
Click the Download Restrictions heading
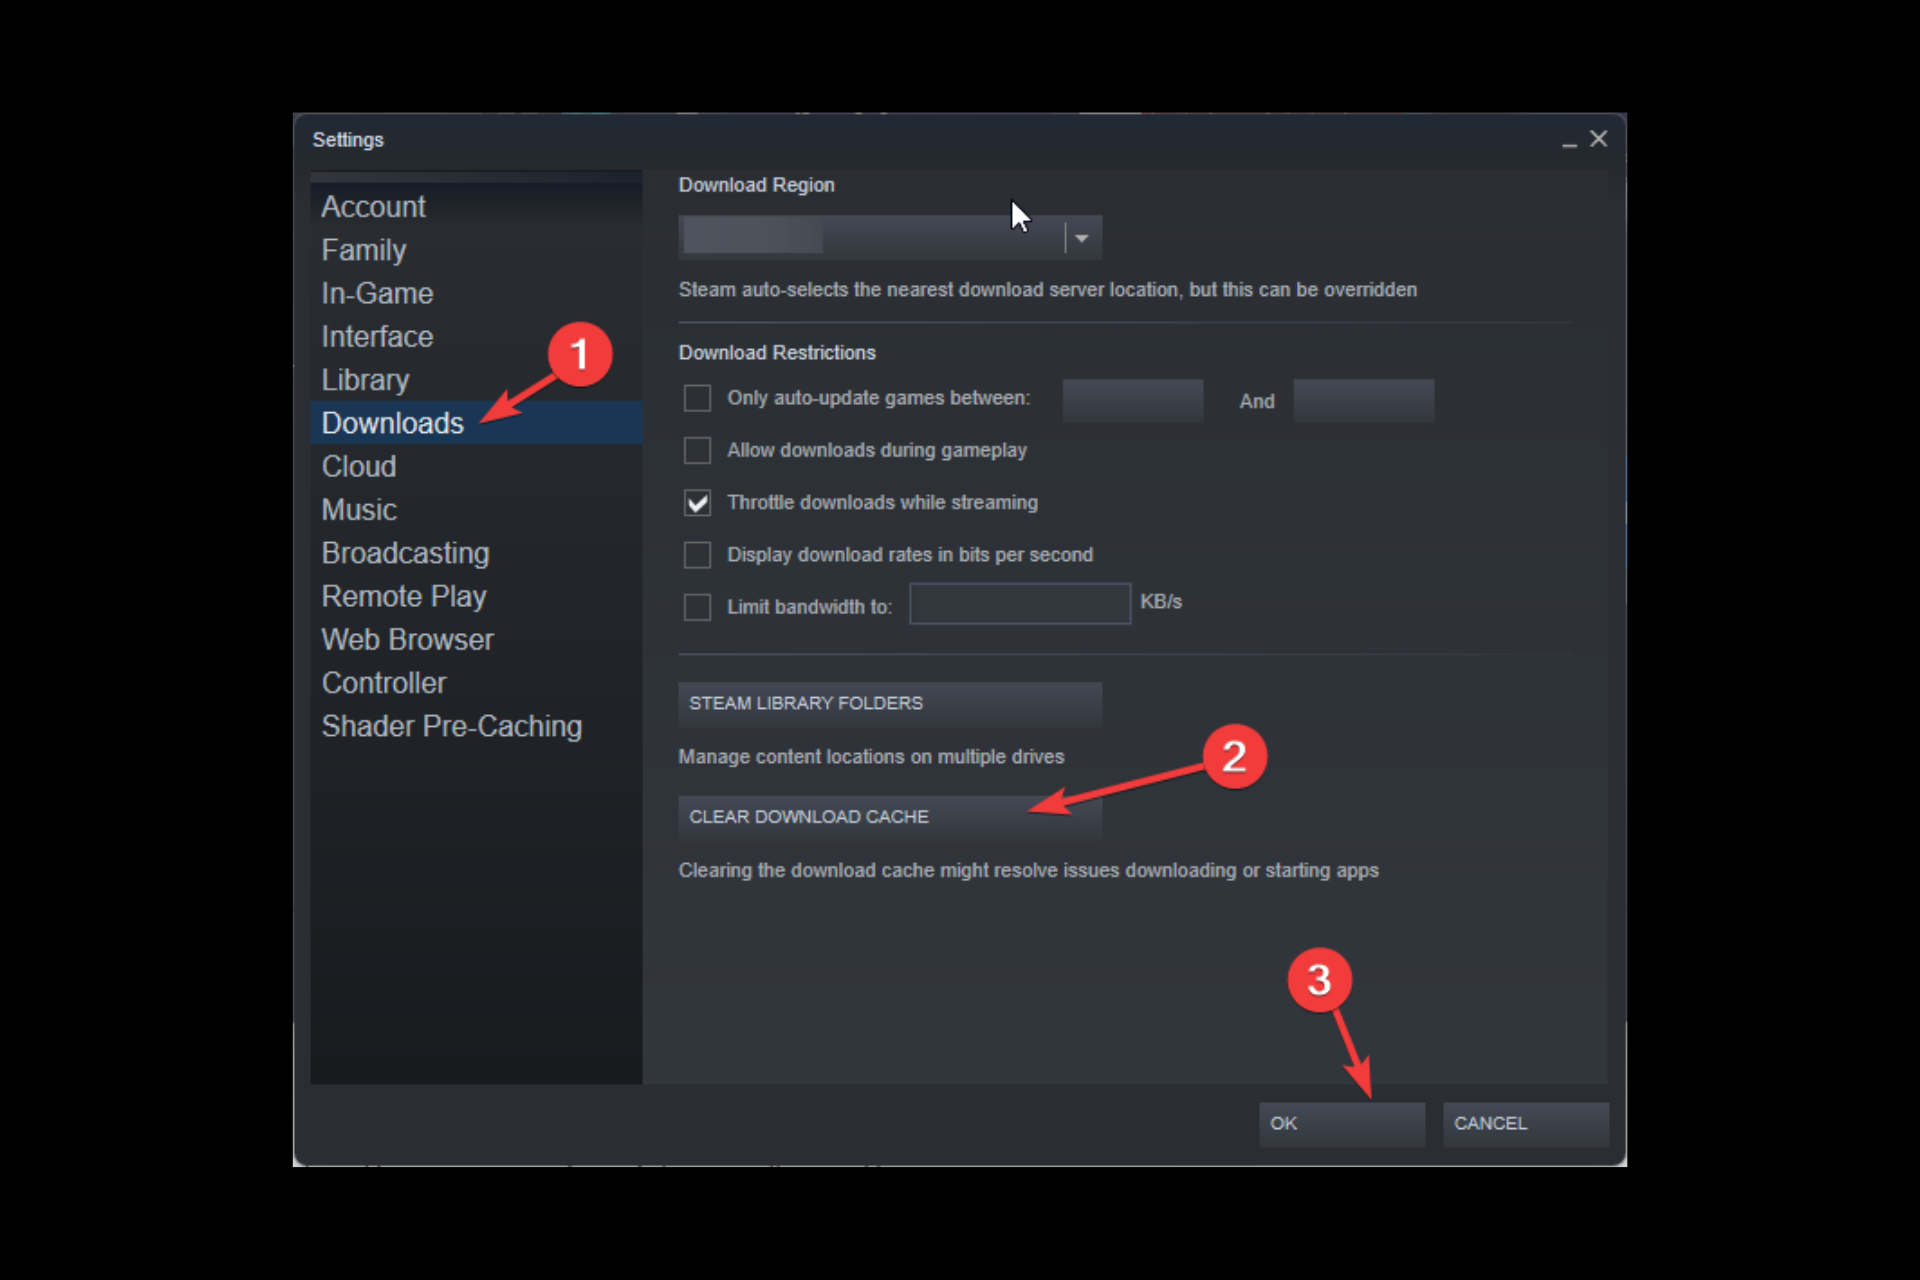point(777,353)
